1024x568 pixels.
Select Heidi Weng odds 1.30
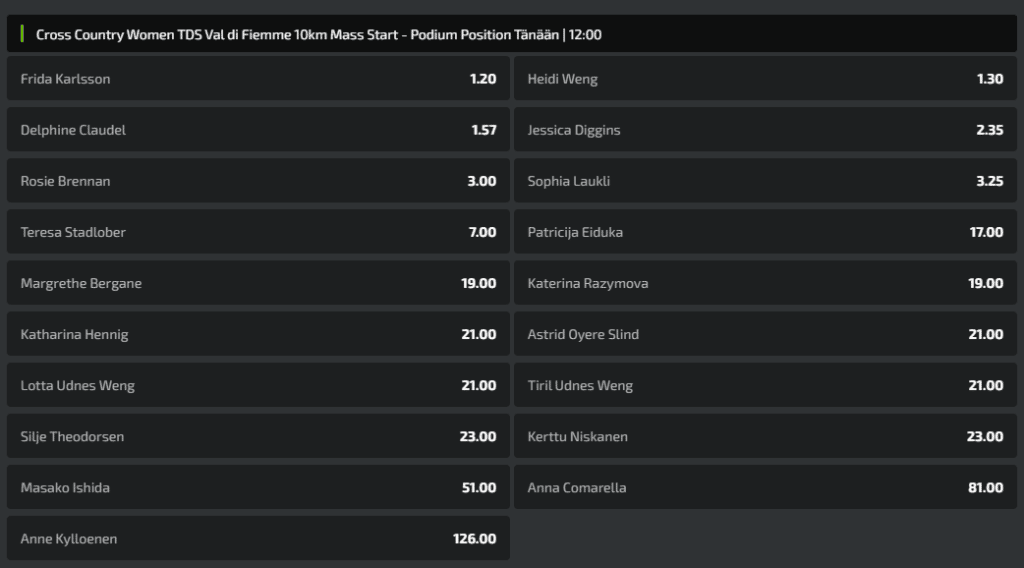coord(765,78)
